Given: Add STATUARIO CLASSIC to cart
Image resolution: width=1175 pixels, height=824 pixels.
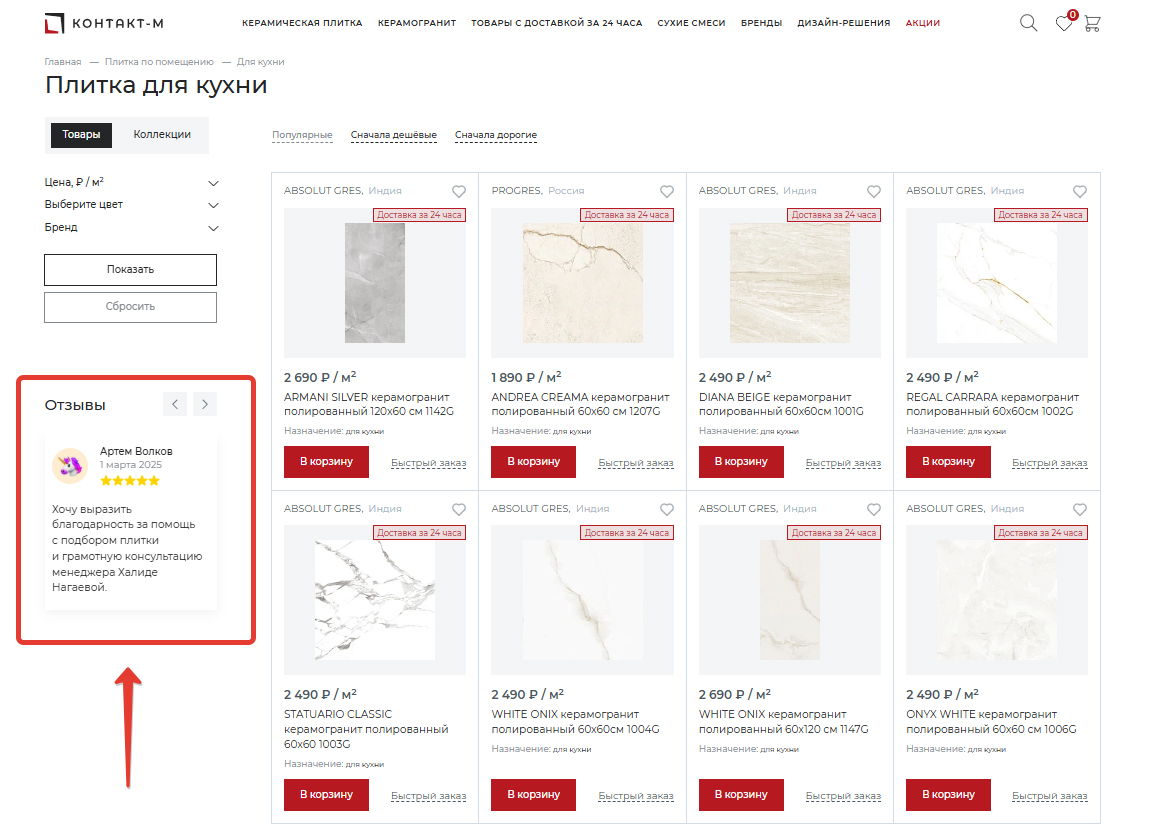Looking at the screenshot, I should point(326,795).
